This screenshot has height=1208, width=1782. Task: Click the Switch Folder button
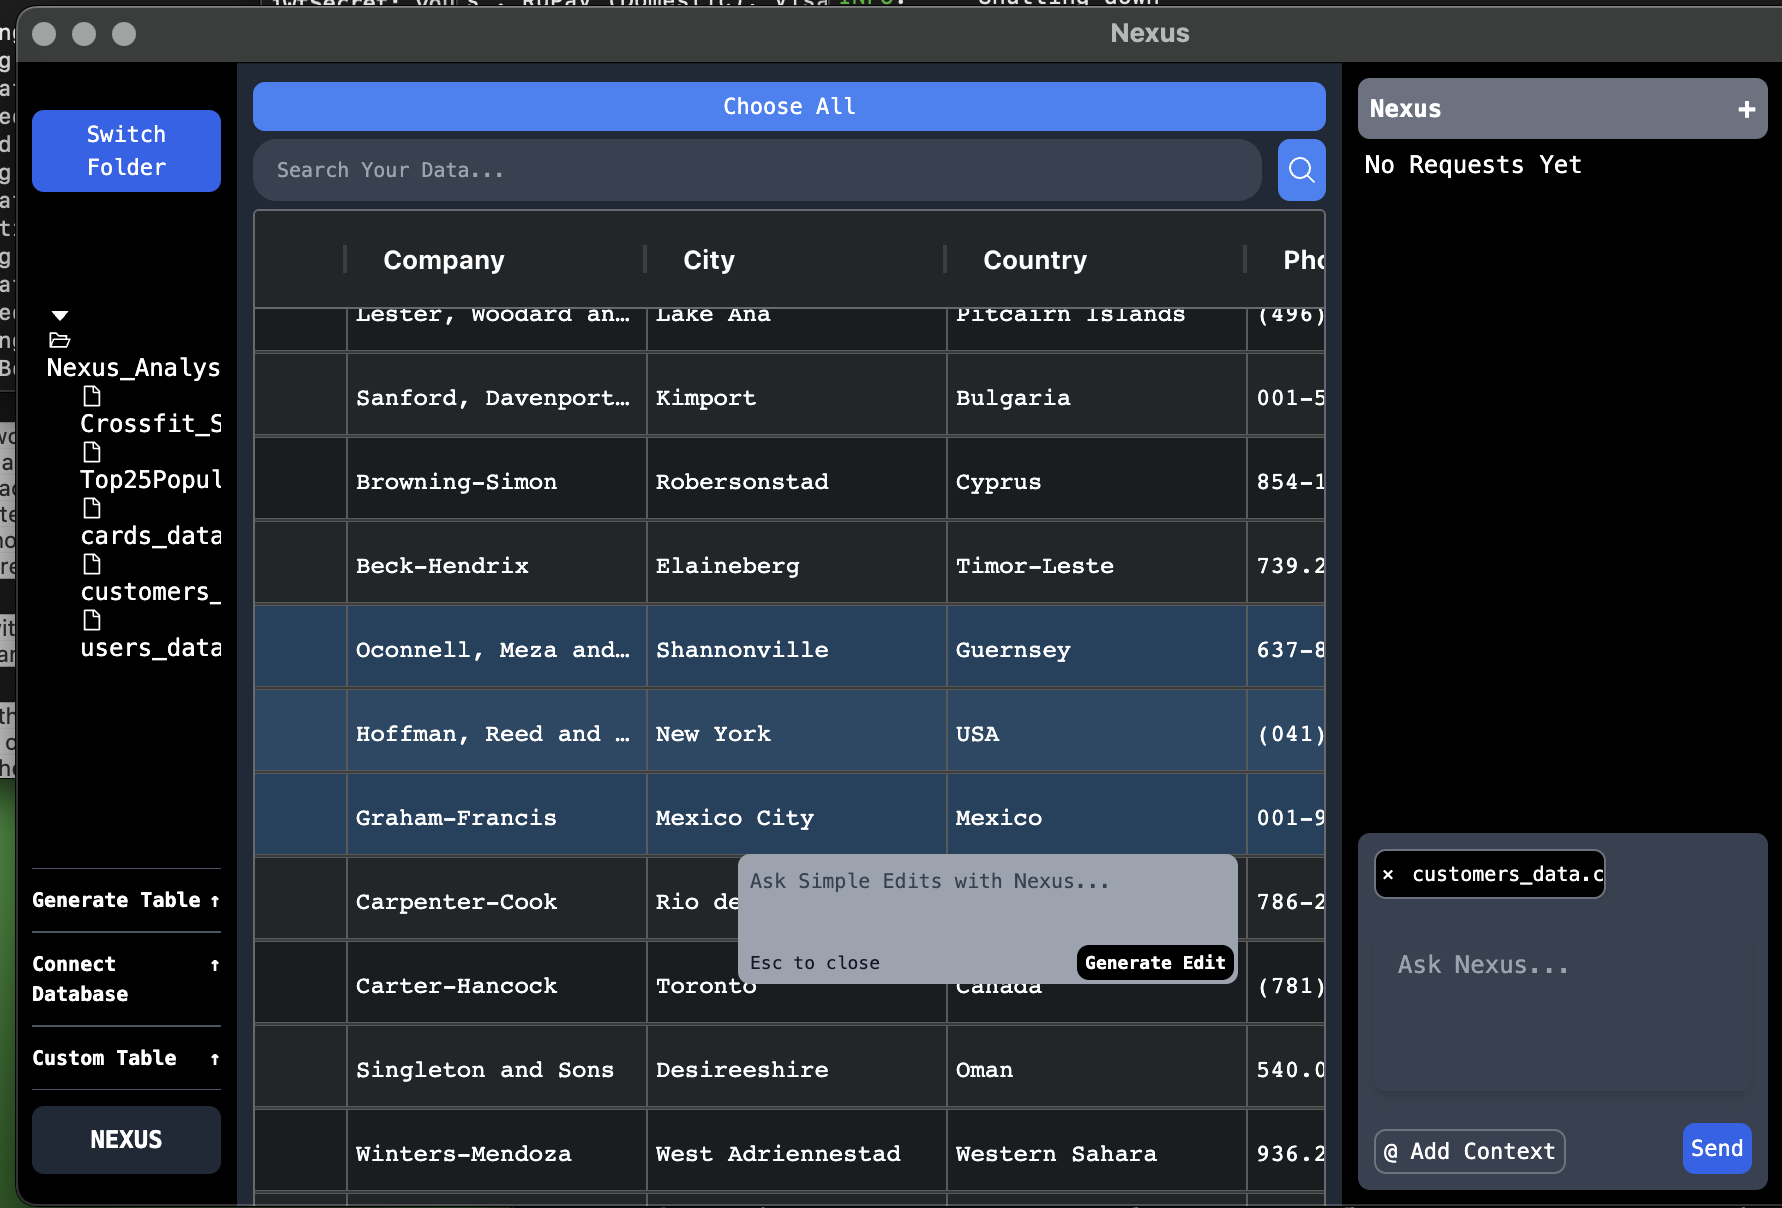(x=126, y=151)
